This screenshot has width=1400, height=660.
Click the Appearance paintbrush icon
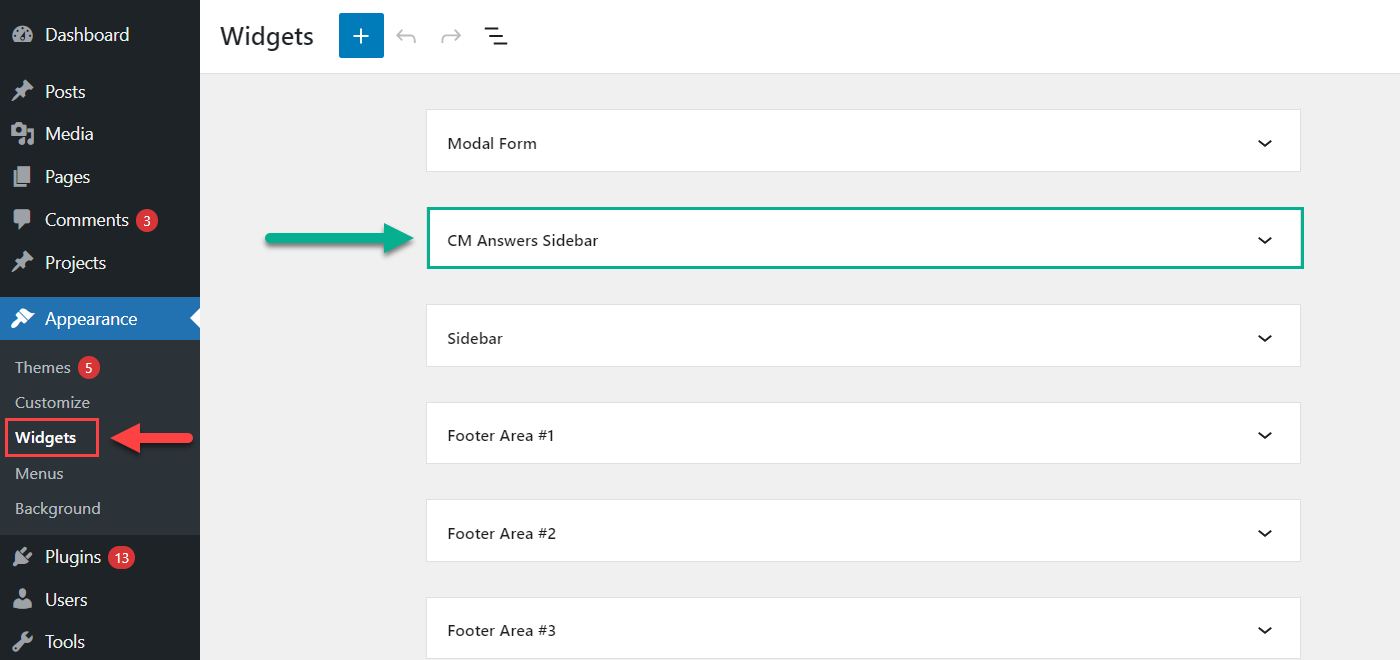point(22,319)
